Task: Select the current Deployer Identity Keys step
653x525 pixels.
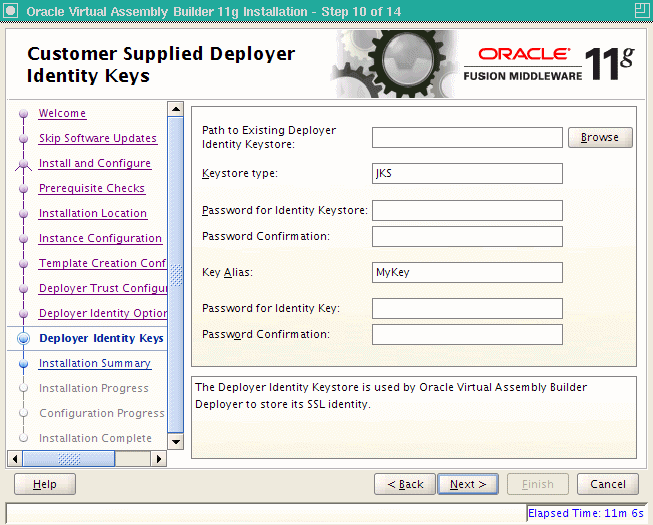Action: 101,338
